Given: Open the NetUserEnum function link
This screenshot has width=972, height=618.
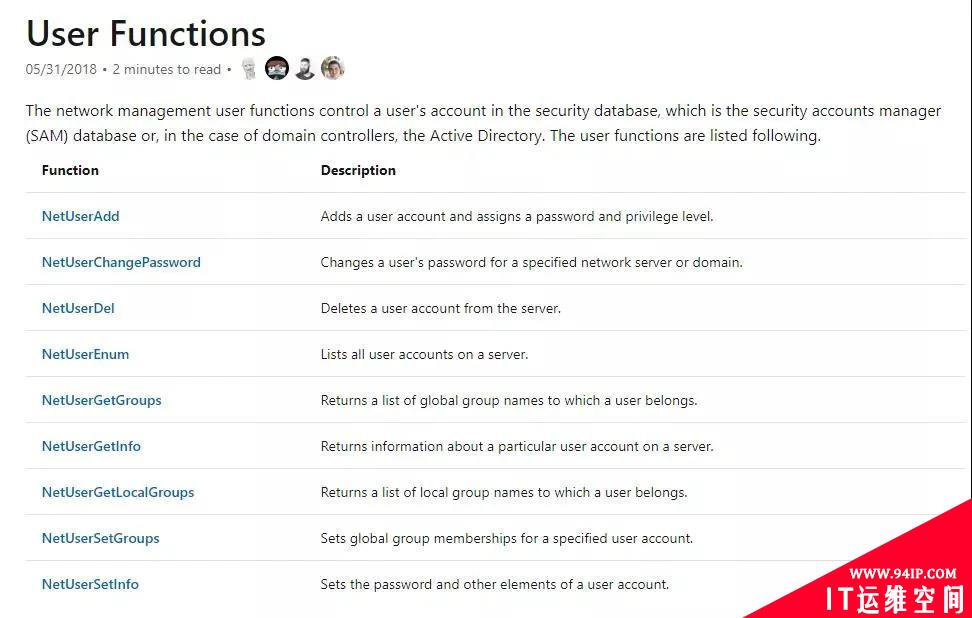Looking at the screenshot, I should [x=85, y=354].
